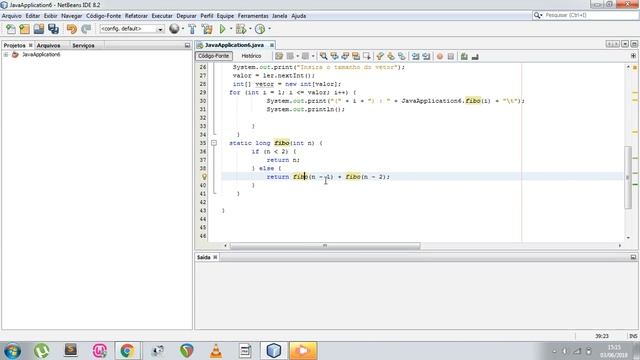Open the Run Project dropdown arrow
Viewport: 640px width, 360px height.
pos(231,29)
